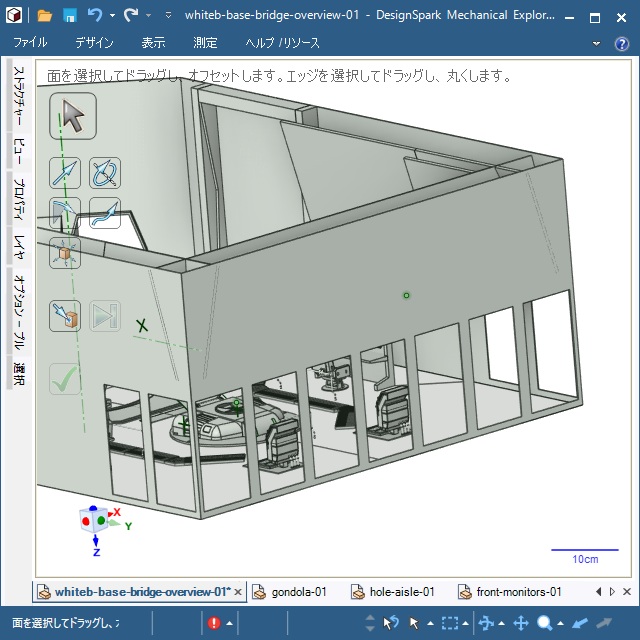Click the green face dot on the orientation cube
Image resolution: width=640 pixels, height=640 pixels.
coord(101,520)
